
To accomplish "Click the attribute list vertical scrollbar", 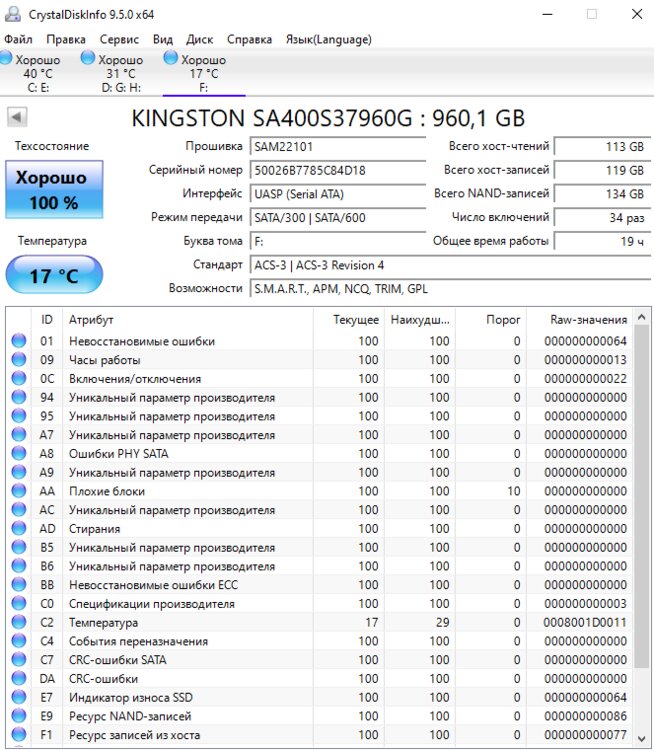I will 641,500.
